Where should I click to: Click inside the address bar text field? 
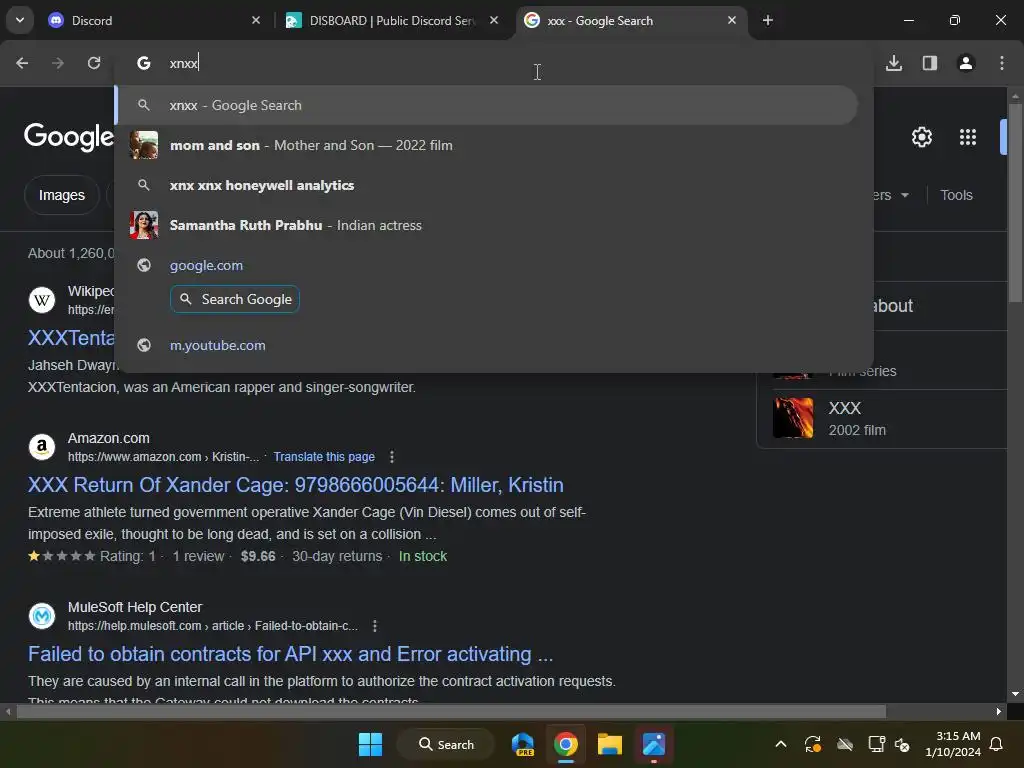[509, 63]
